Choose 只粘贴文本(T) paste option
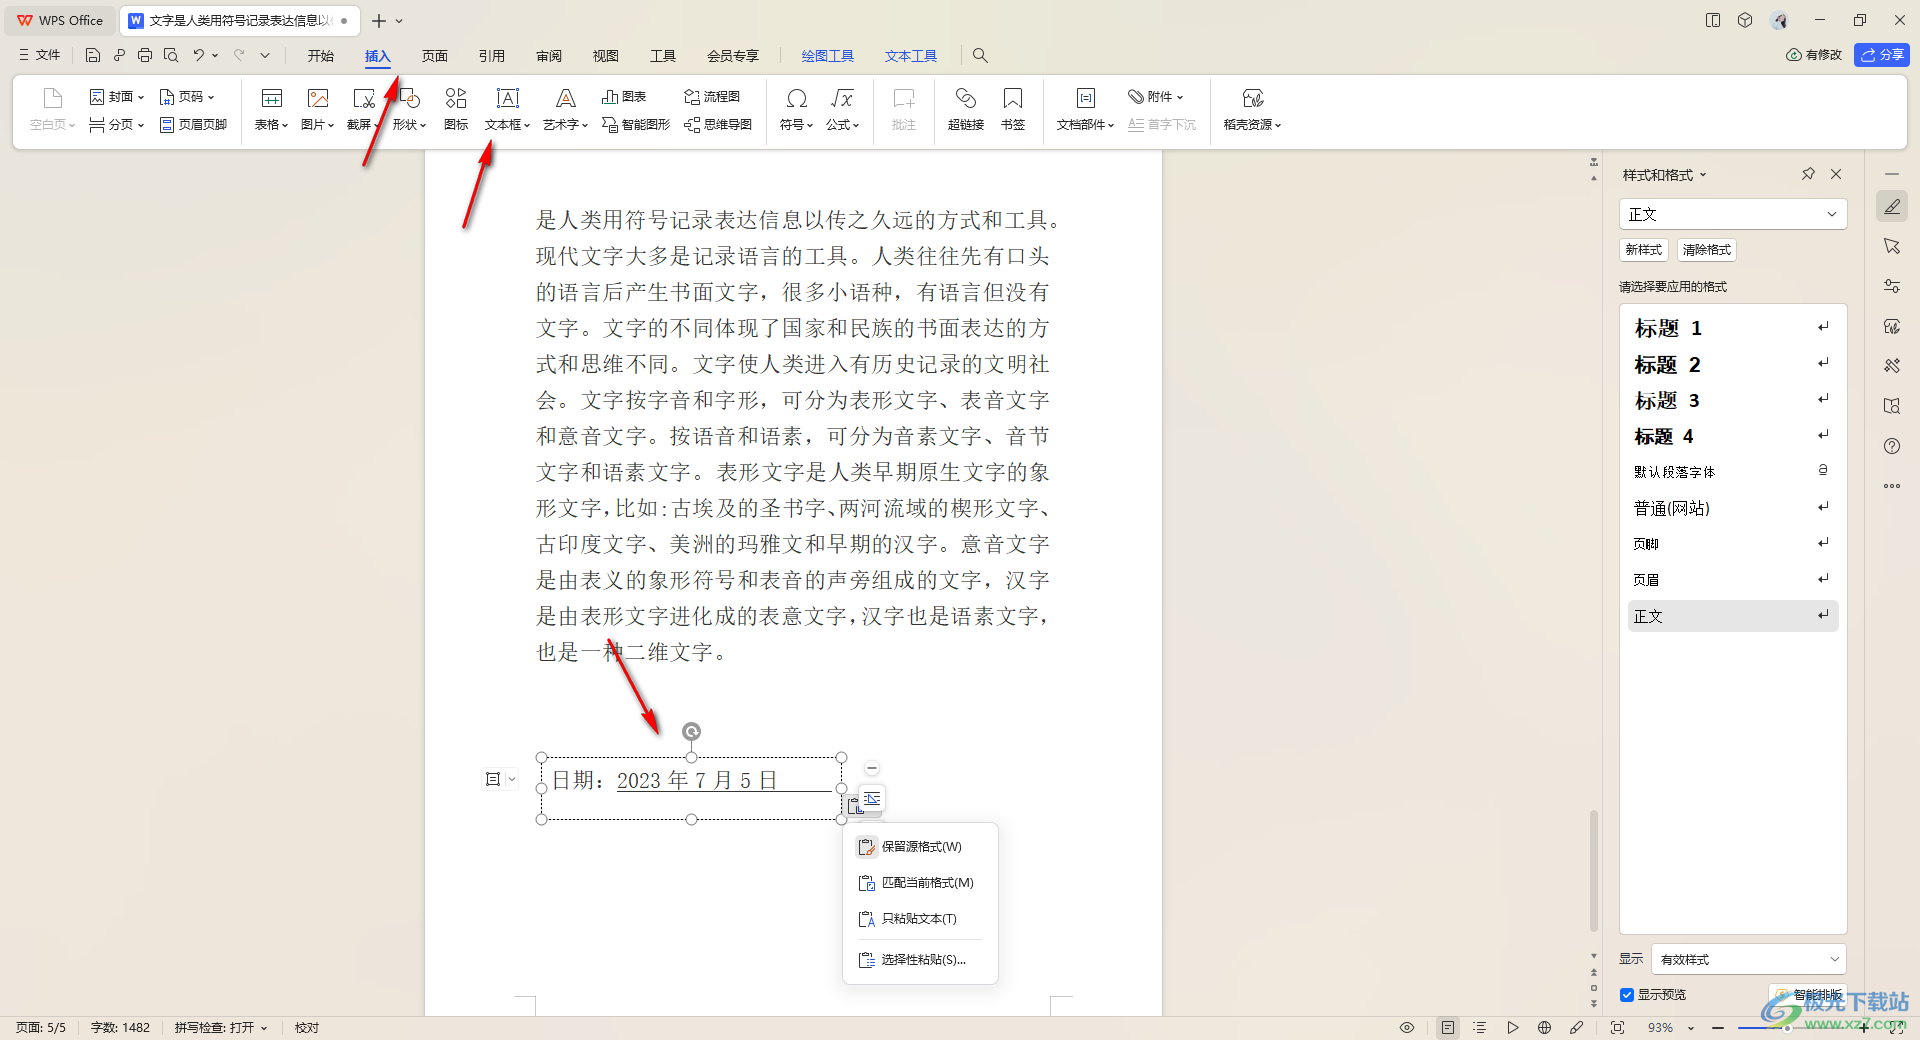Screen dimensions: 1920x1040 pyautogui.click(x=920, y=919)
